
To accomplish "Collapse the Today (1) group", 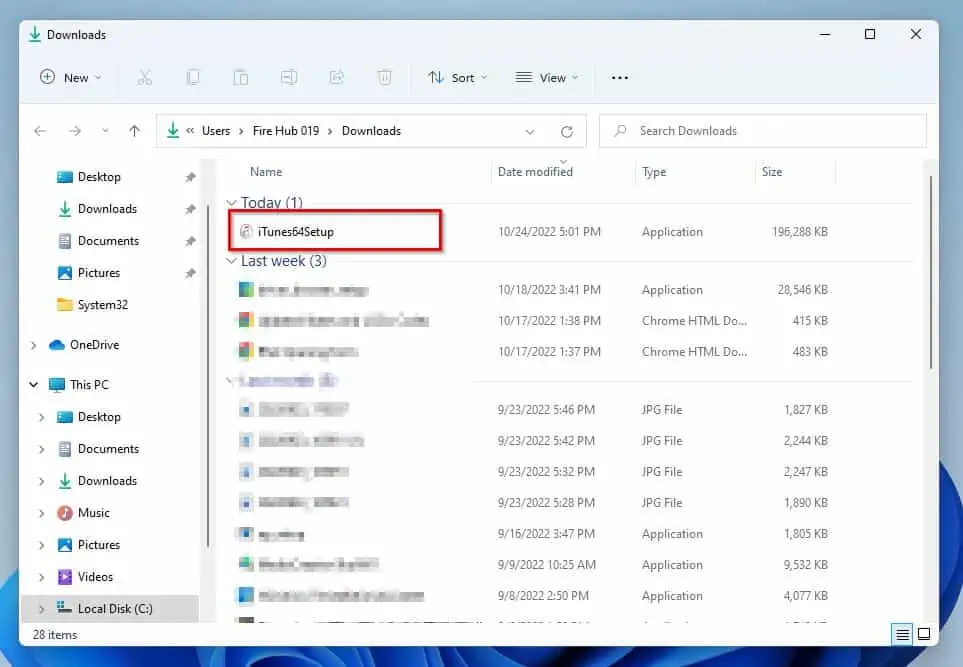I will click(232, 203).
